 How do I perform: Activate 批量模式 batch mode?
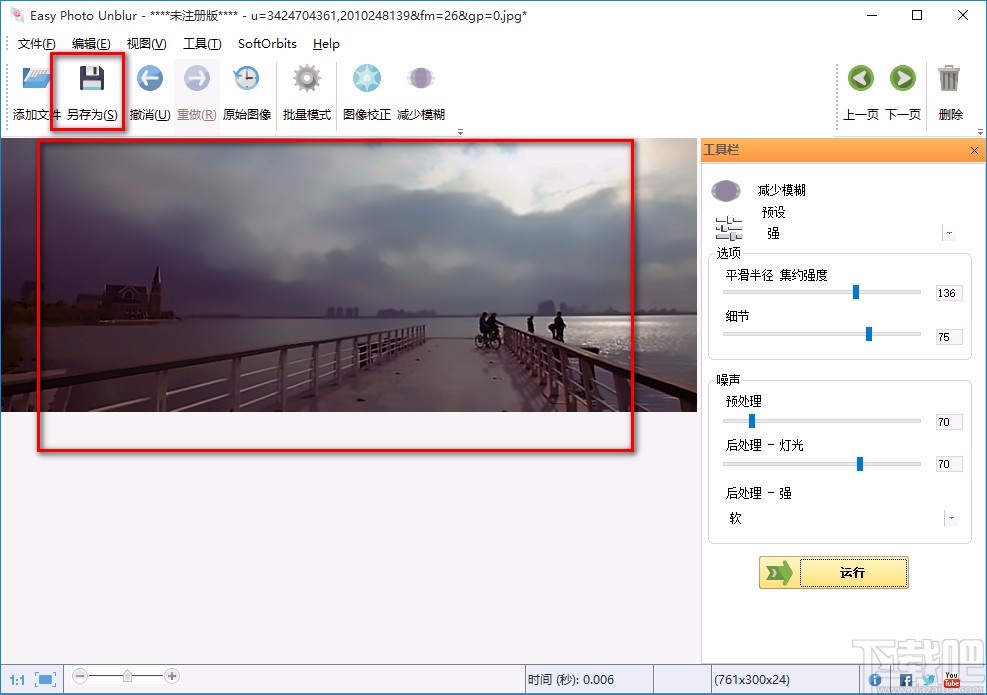pos(306,78)
